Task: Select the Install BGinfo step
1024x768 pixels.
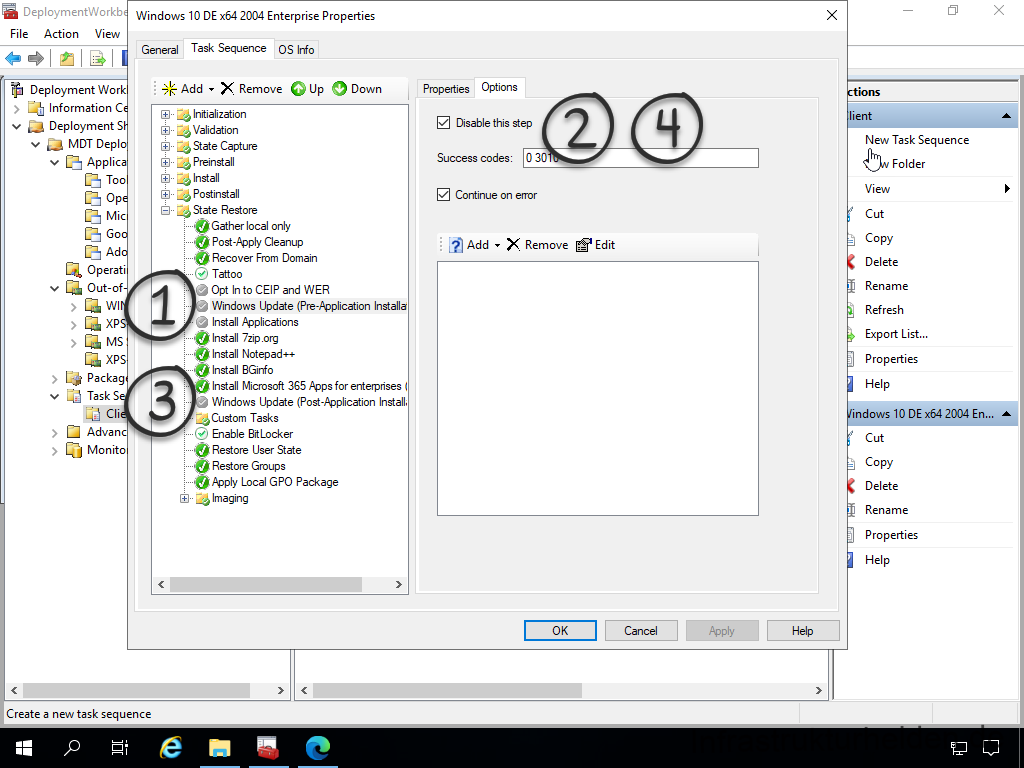Action: tap(242, 370)
